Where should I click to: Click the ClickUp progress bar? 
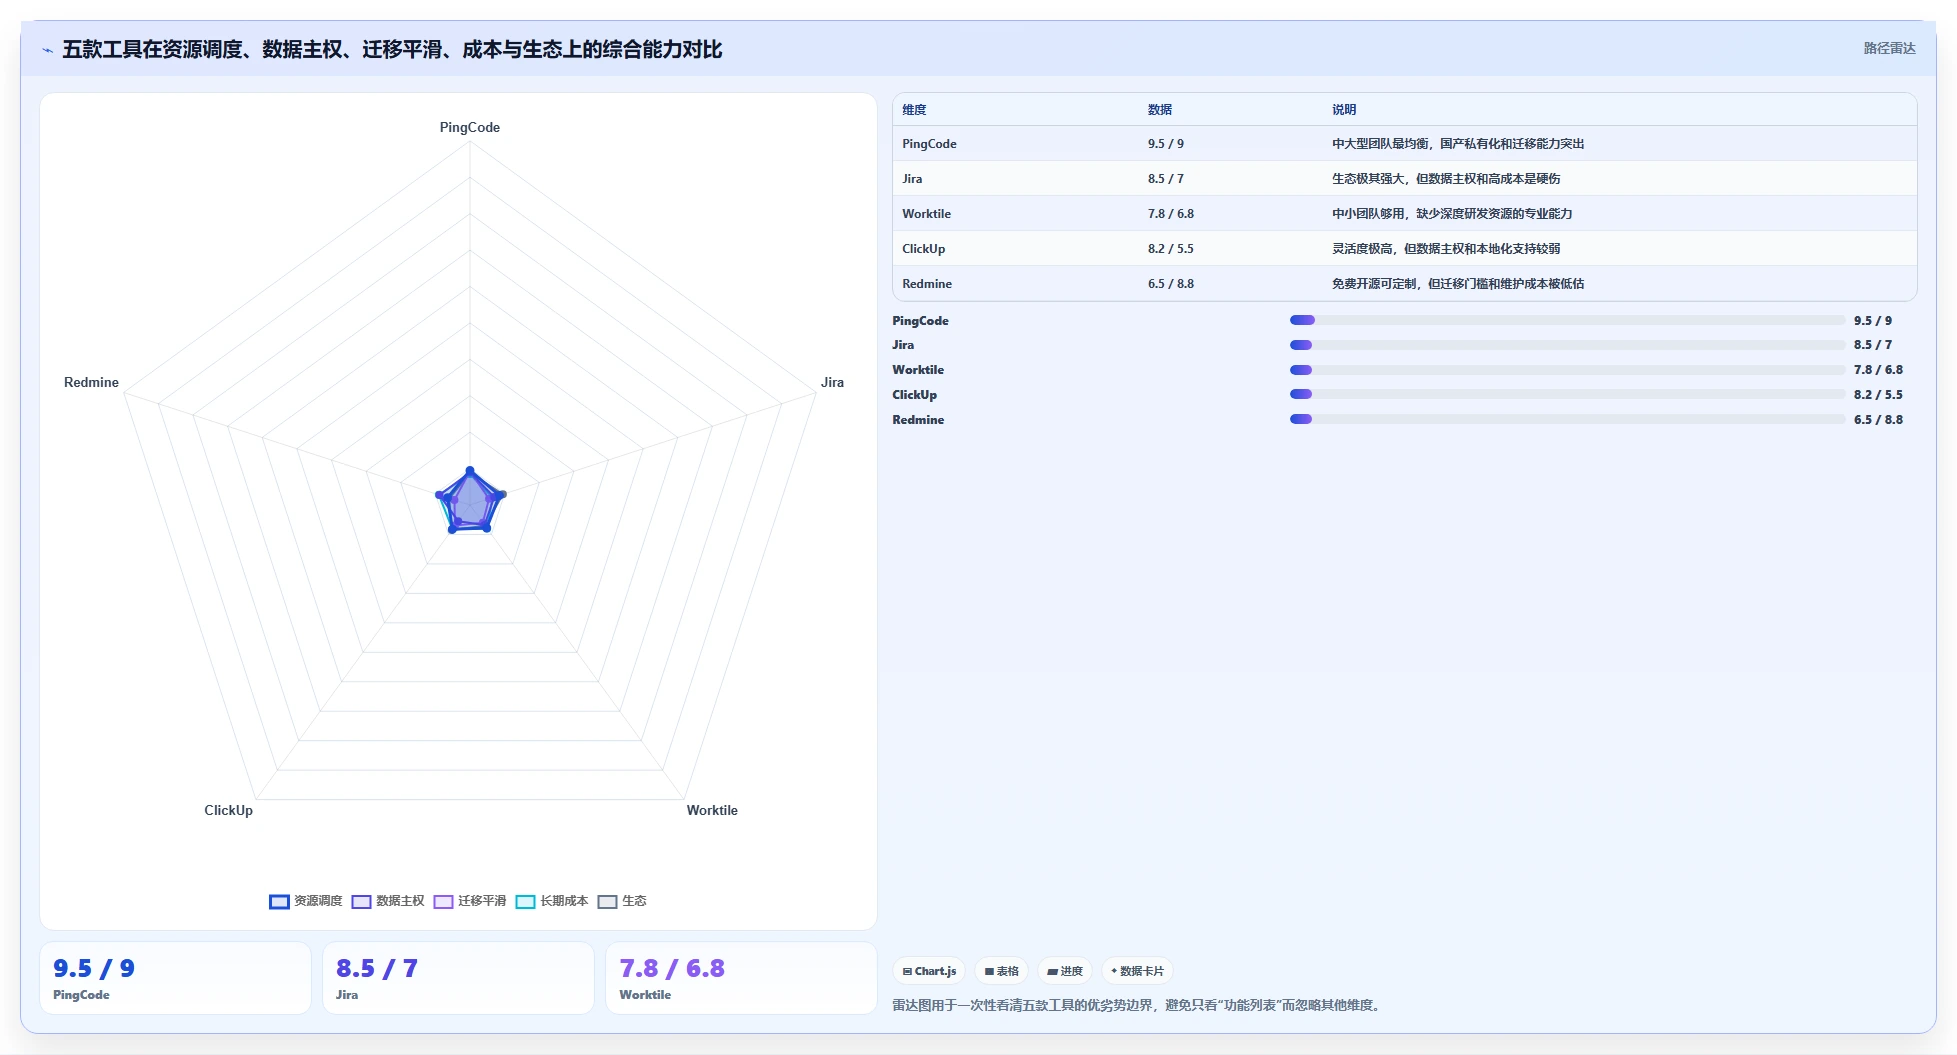click(1567, 395)
